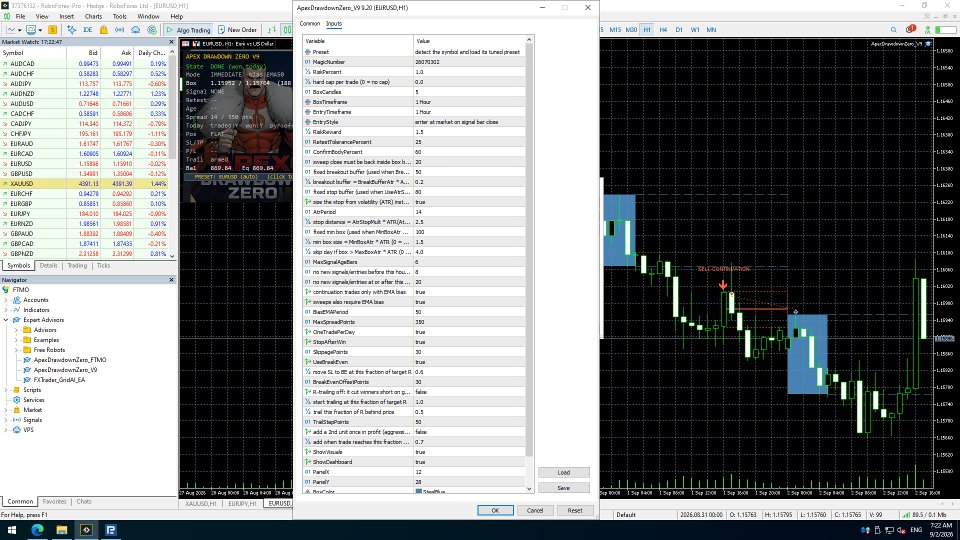Click the MagicNumber value field

click(x=469, y=62)
